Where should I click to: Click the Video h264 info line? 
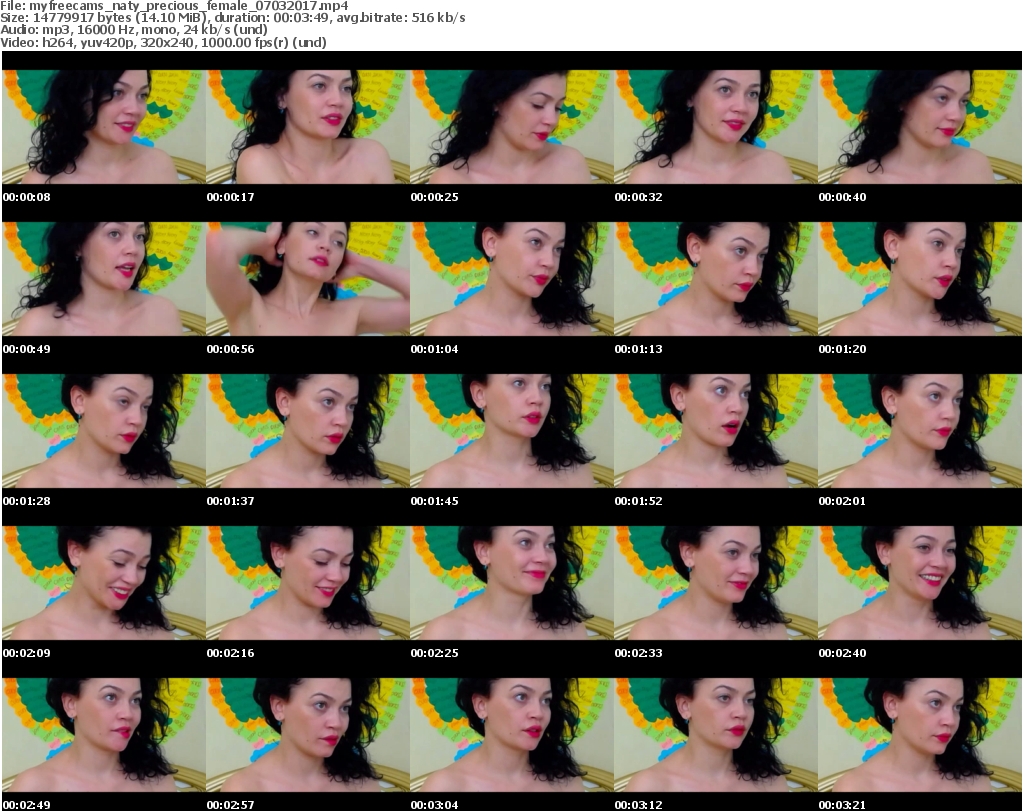coord(163,42)
